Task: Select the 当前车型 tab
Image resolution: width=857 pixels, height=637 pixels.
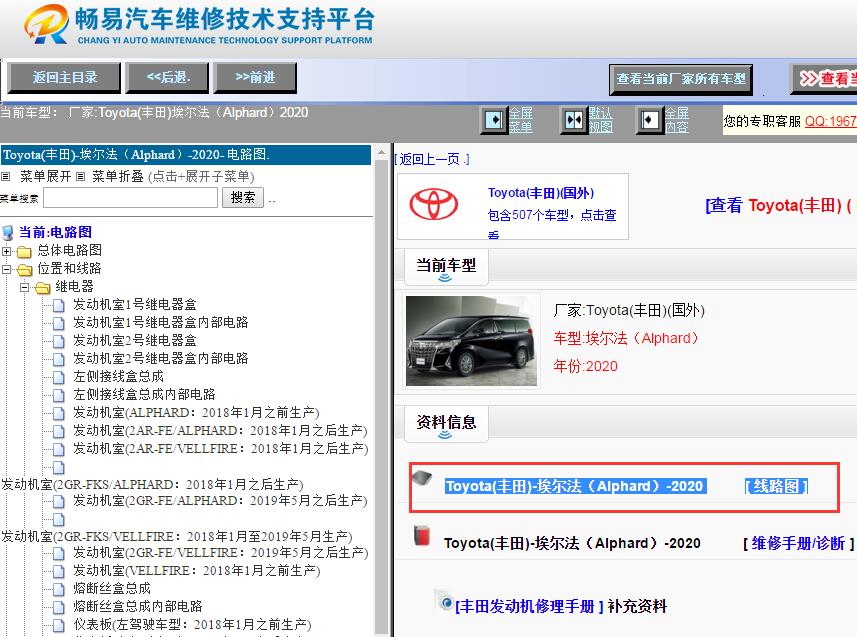Action: point(446,266)
